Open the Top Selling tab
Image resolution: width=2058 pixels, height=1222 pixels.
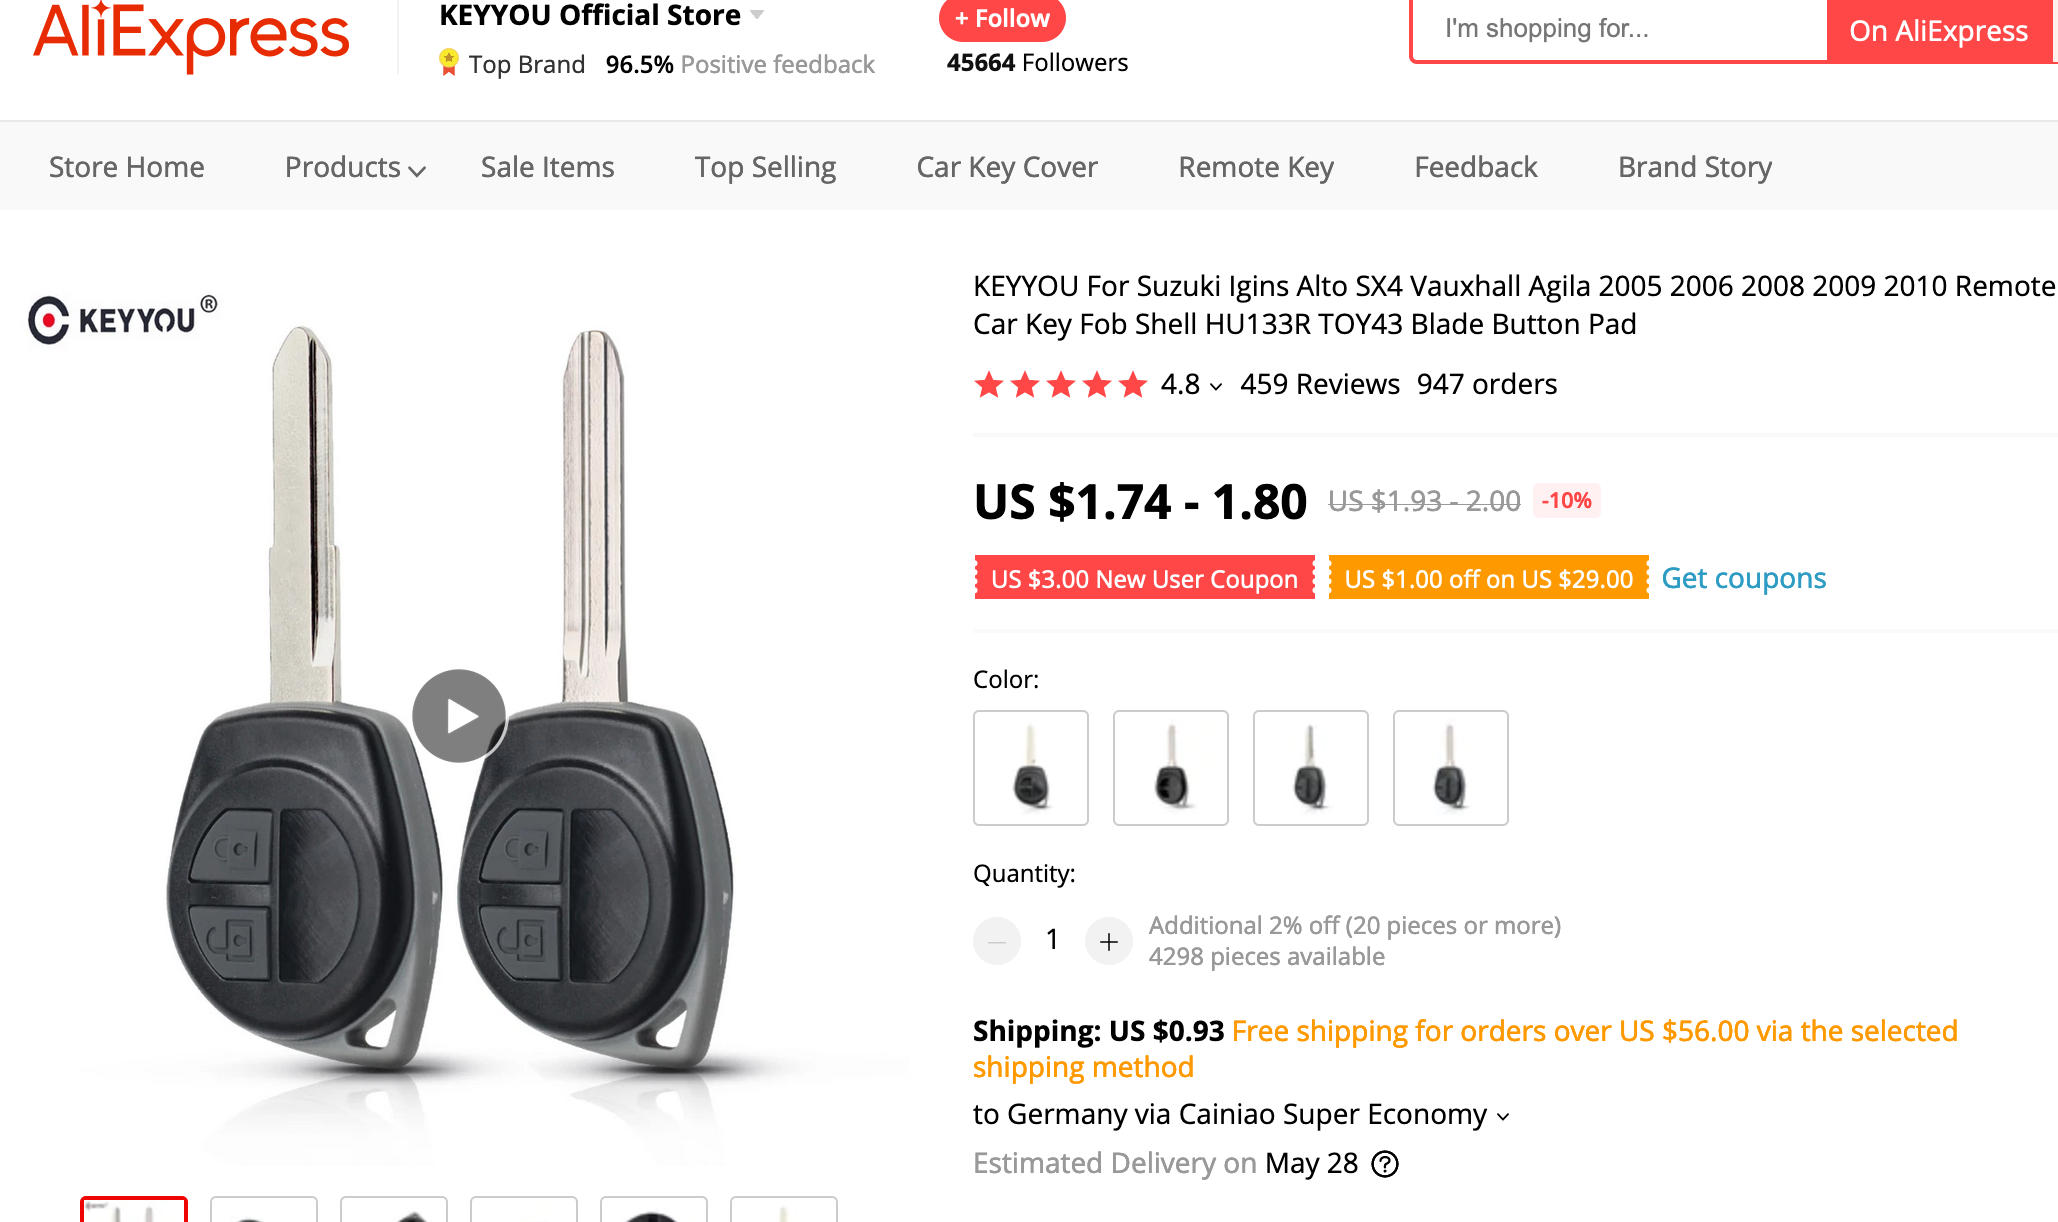point(765,167)
